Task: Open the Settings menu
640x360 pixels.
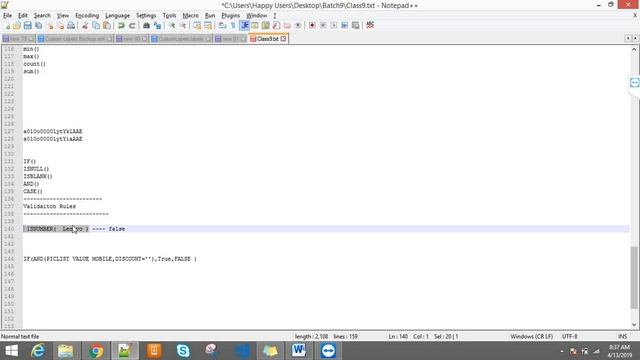Action: (x=146, y=16)
